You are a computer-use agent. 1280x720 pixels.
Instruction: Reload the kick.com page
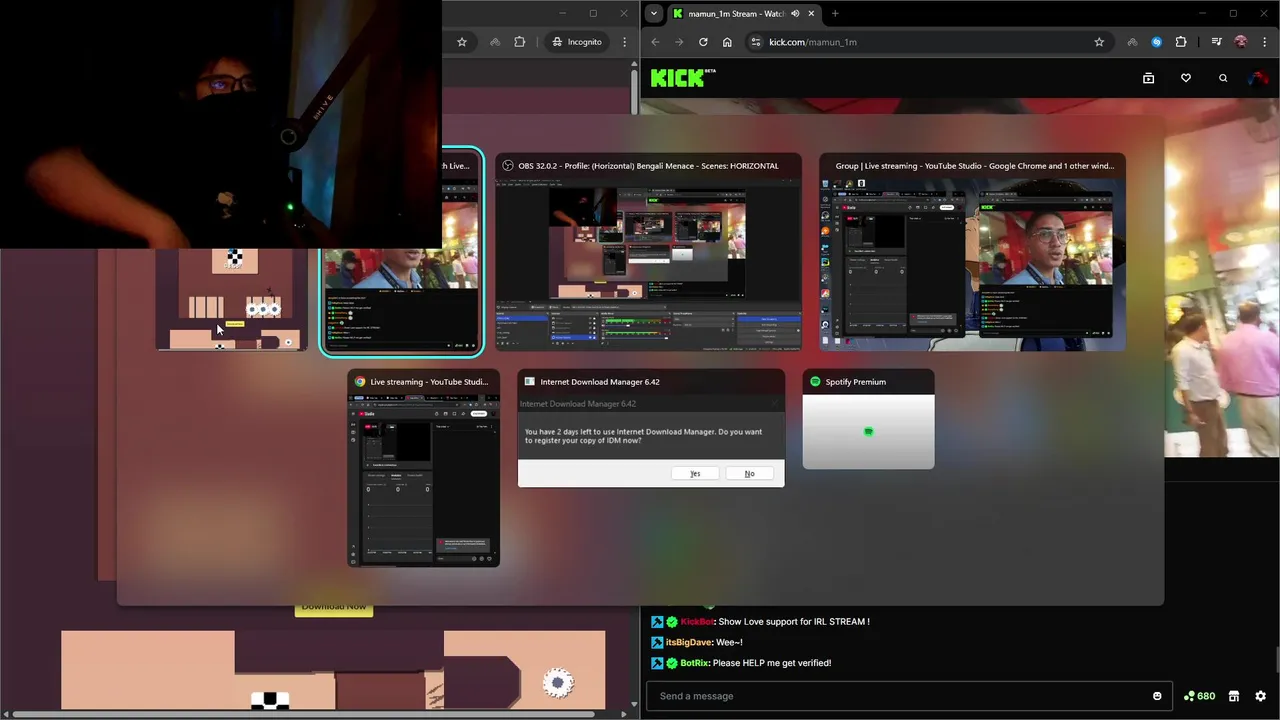pos(703,42)
